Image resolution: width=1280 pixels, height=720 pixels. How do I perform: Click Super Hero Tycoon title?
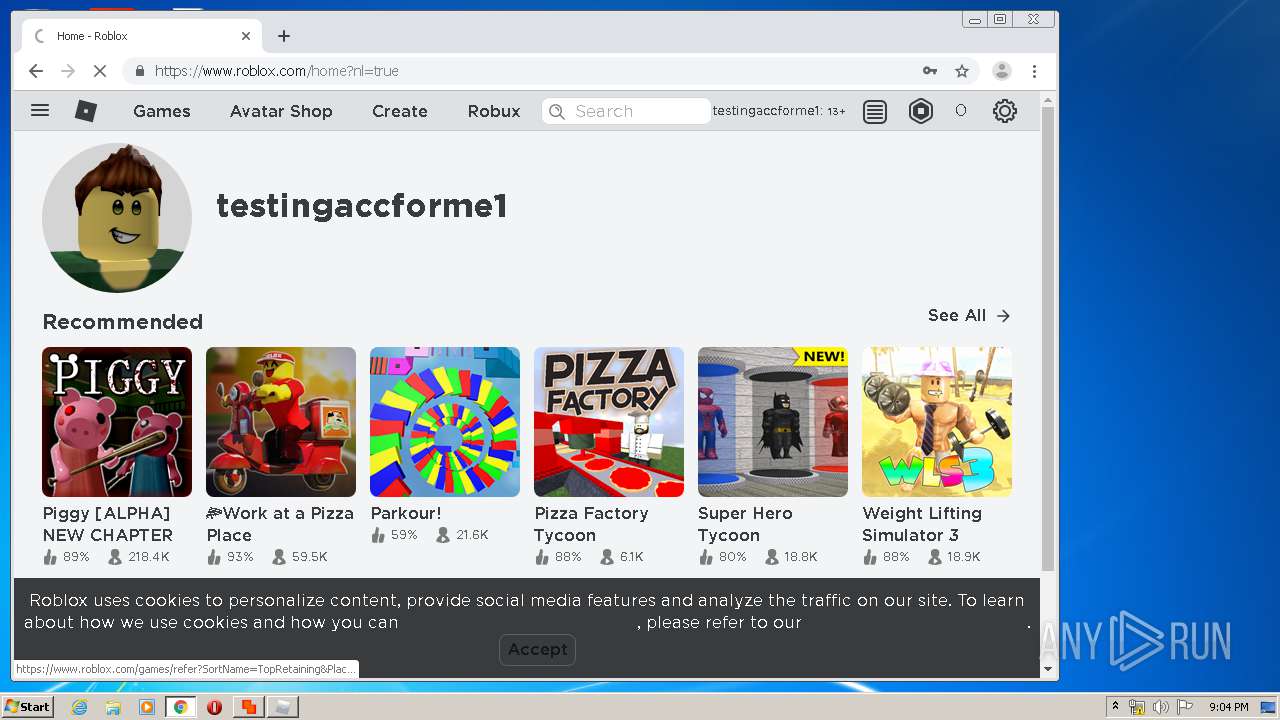coord(745,524)
